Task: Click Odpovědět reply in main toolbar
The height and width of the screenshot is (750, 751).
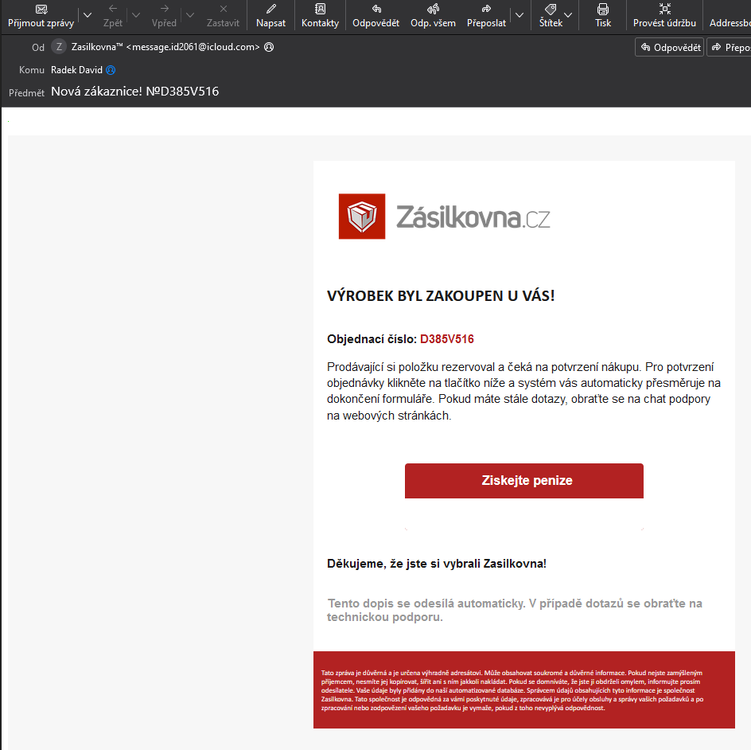Action: (376, 16)
